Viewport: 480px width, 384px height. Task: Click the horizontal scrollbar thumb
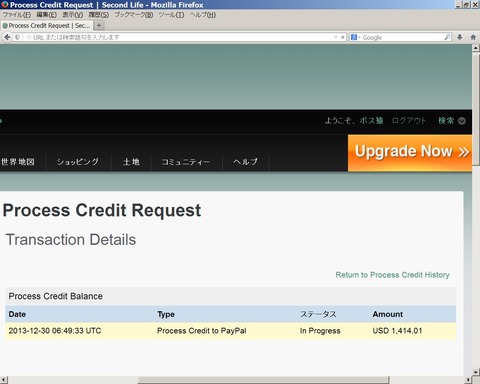click(x=263, y=380)
